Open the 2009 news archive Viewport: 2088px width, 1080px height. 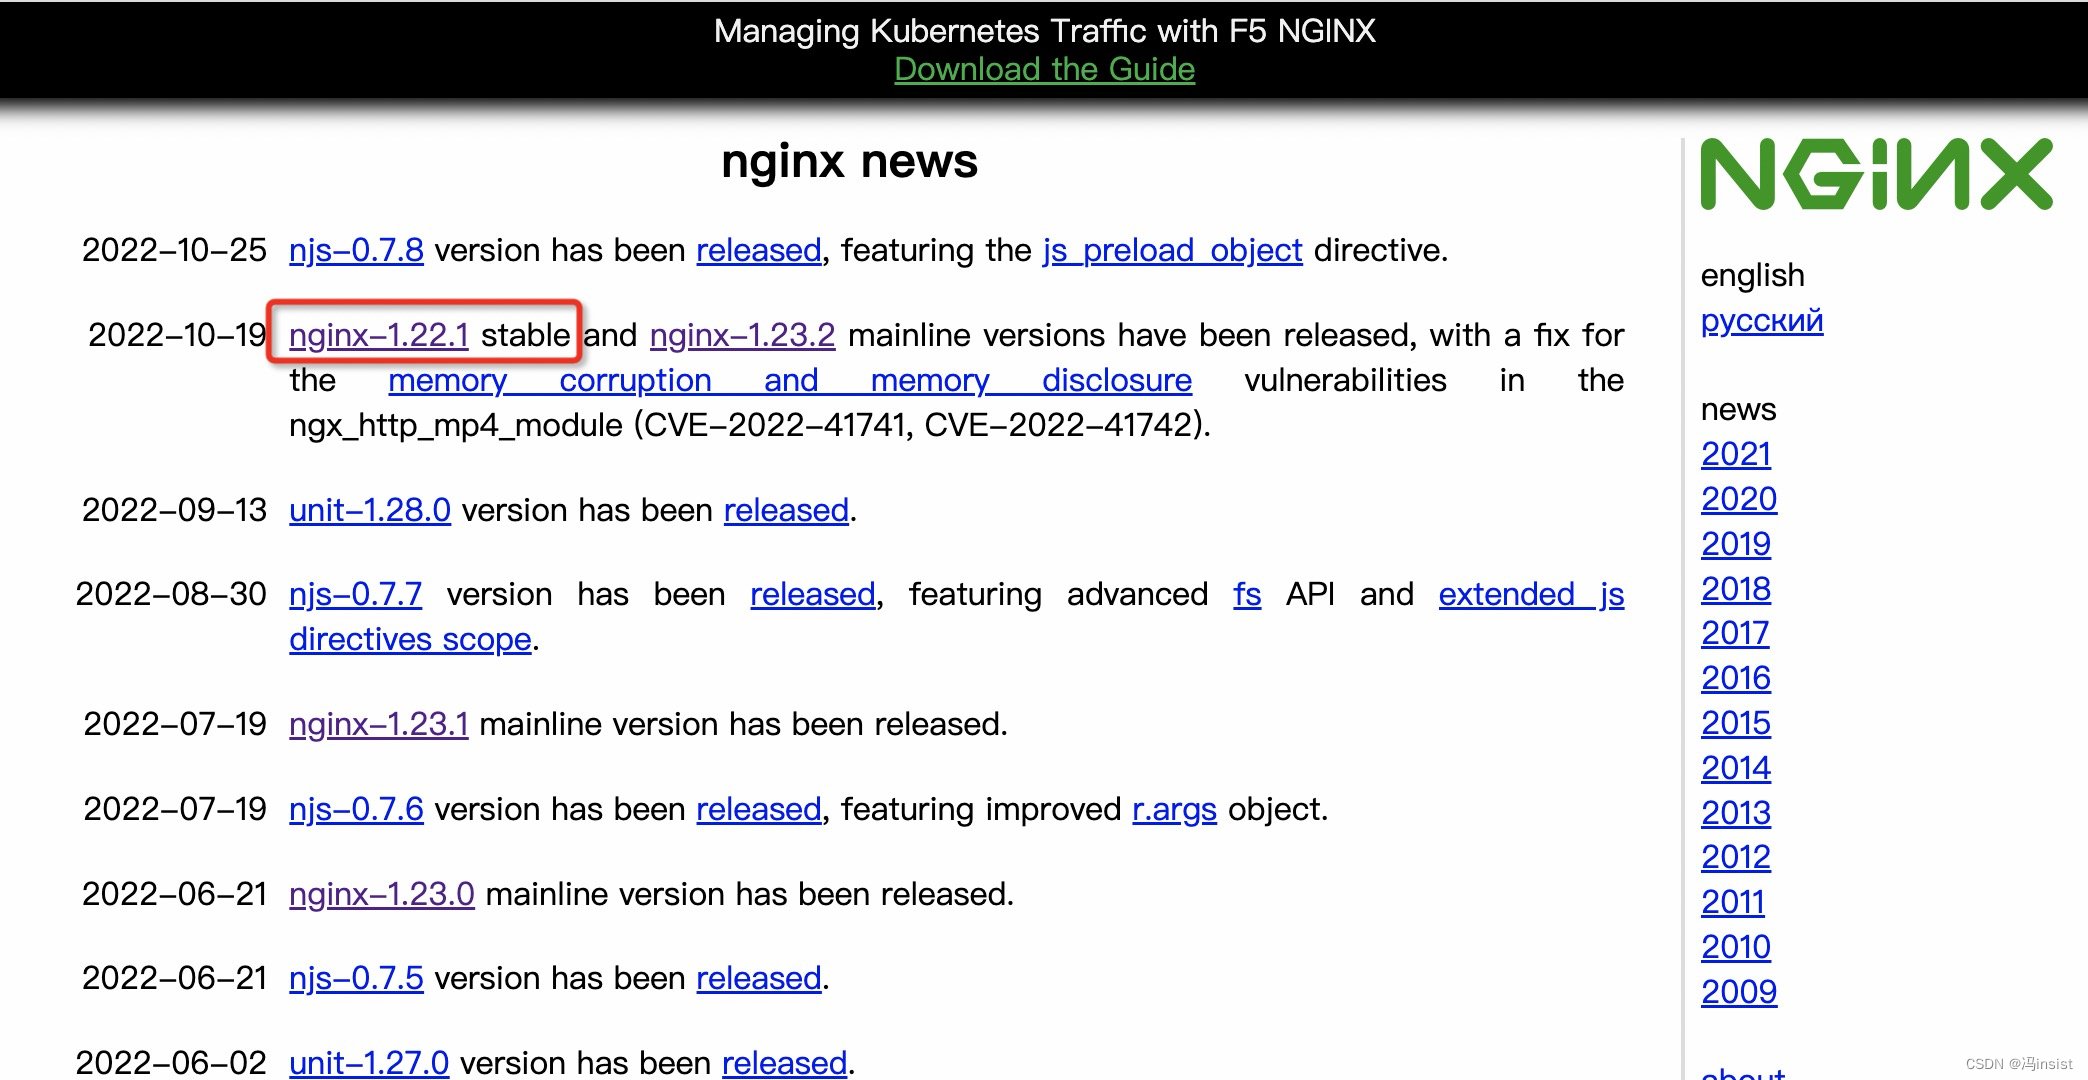[x=1738, y=992]
